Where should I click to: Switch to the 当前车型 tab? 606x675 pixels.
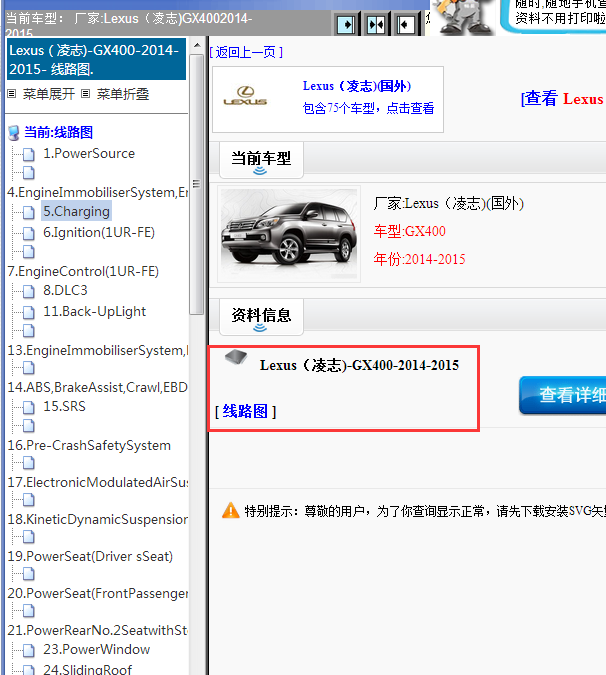261,159
